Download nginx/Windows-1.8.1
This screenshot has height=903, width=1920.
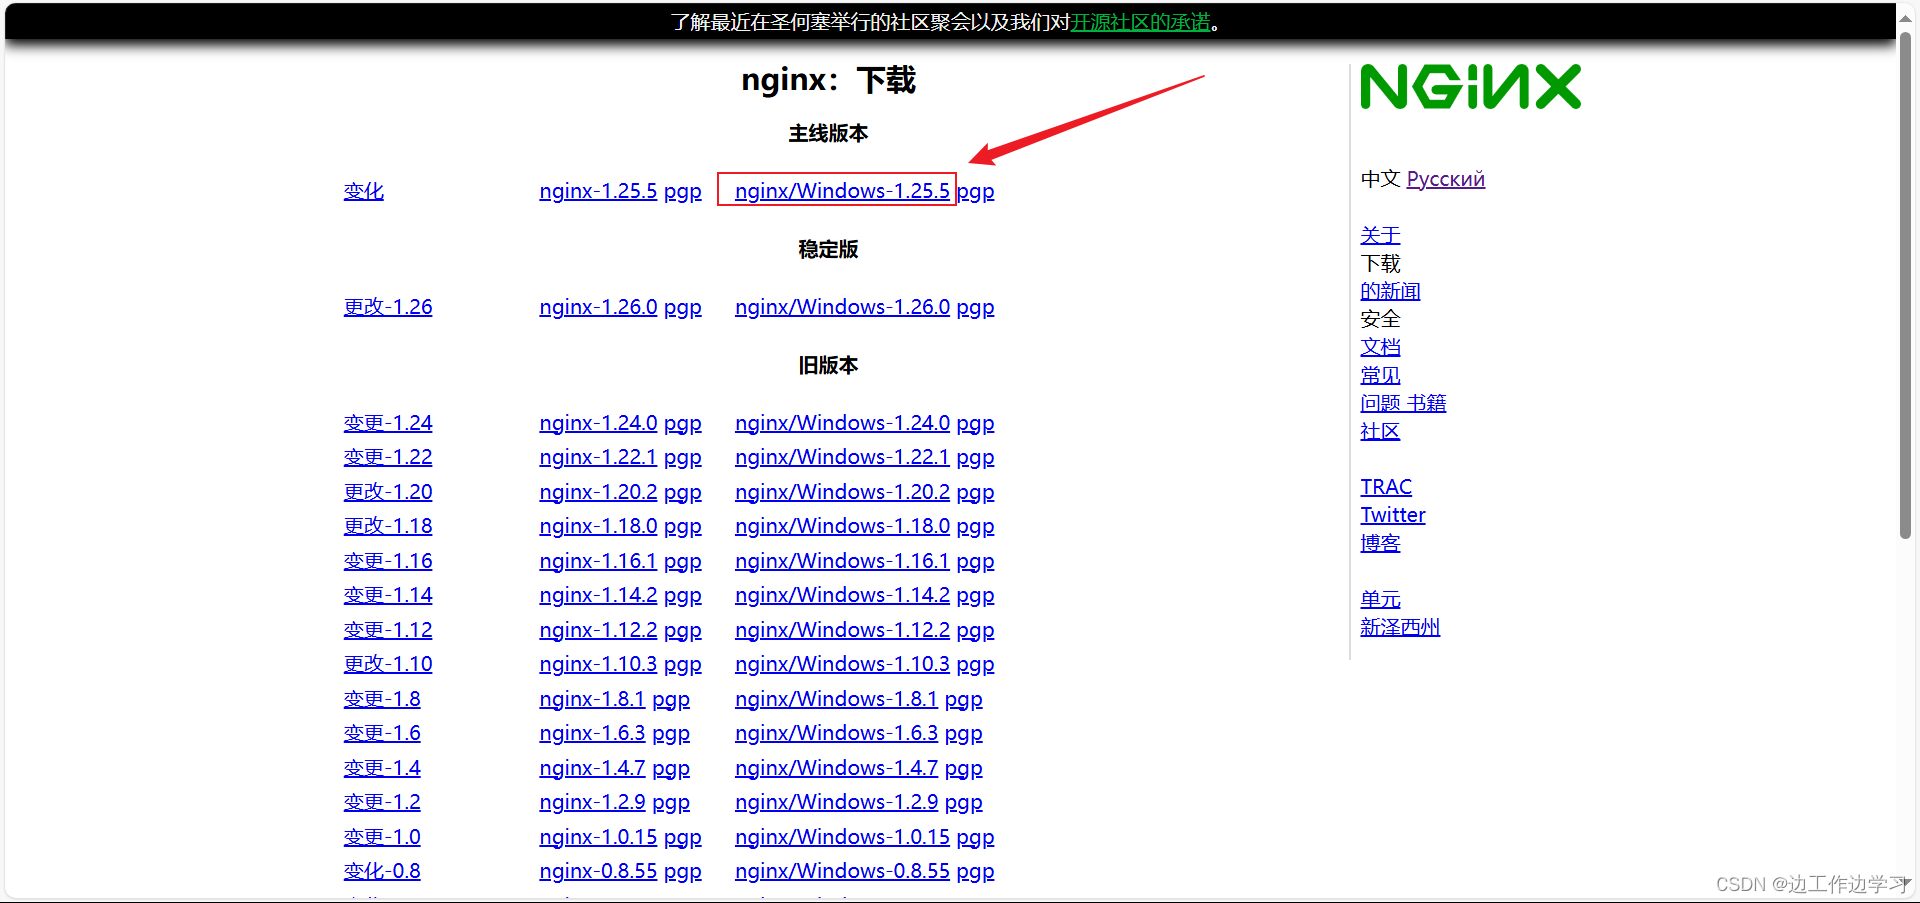click(836, 699)
